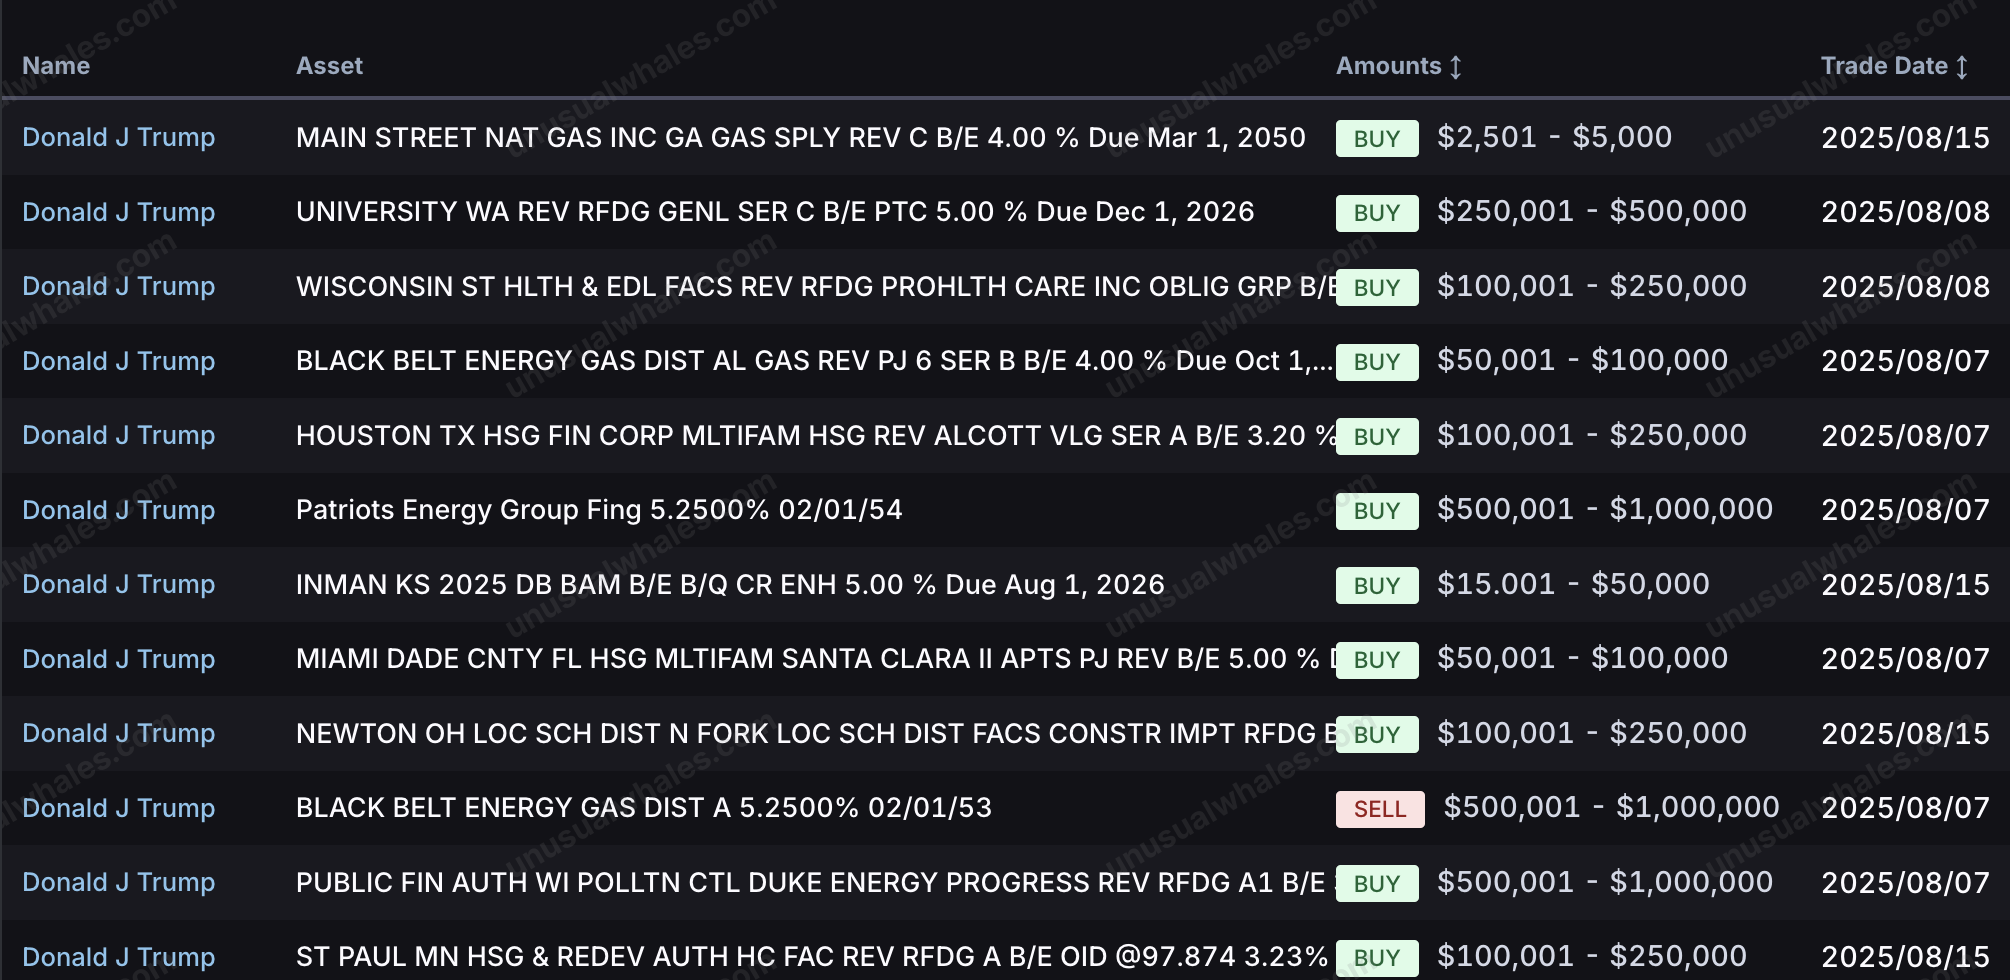Select the Name column header
Viewport: 2010px width, 980px height.
56,66
